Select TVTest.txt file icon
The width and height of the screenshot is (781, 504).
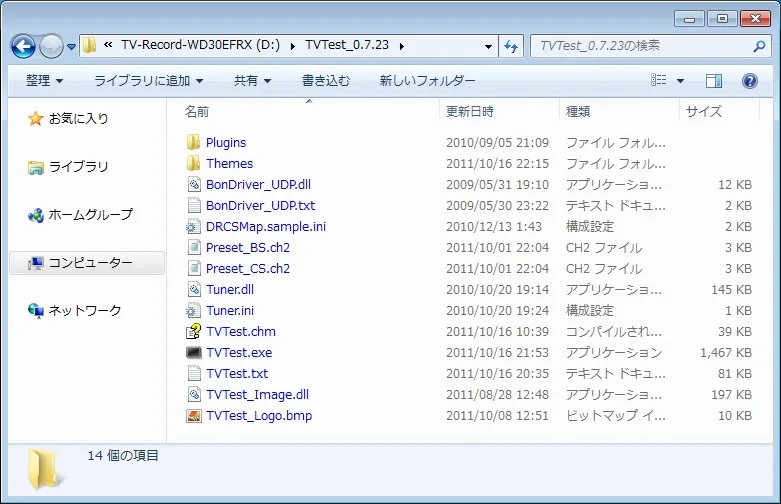(193, 374)
